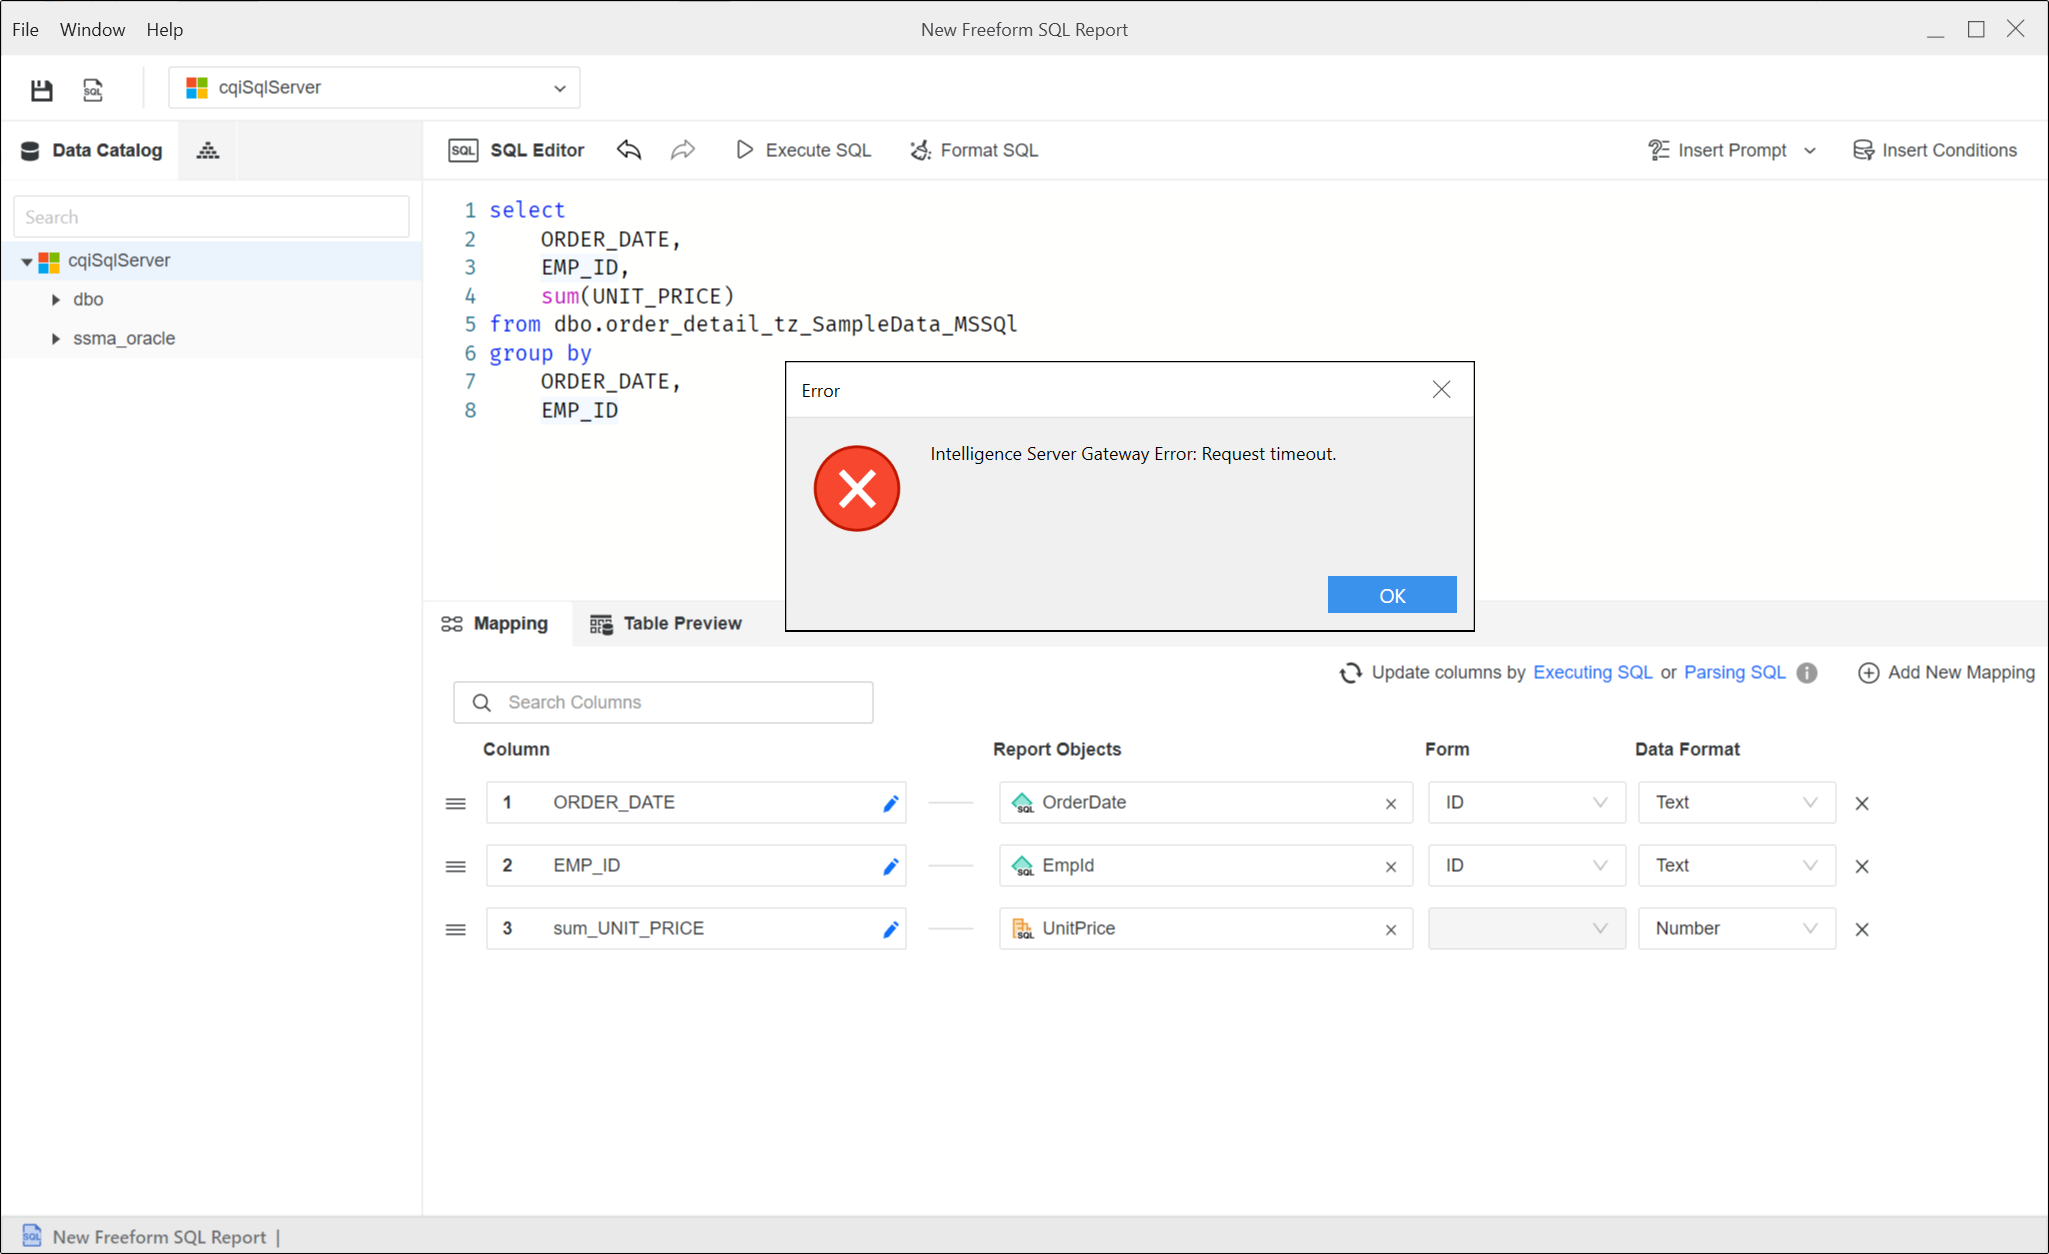Expand the ssma_oracle schema node
2049x1254 pixels.
click(x=56, y=338)
